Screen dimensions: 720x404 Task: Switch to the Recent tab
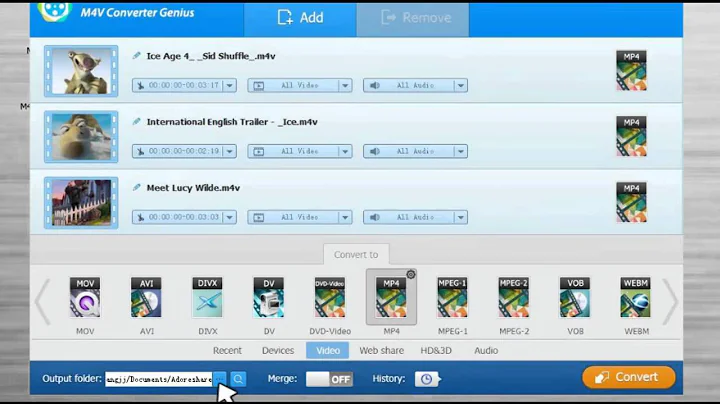227,350
